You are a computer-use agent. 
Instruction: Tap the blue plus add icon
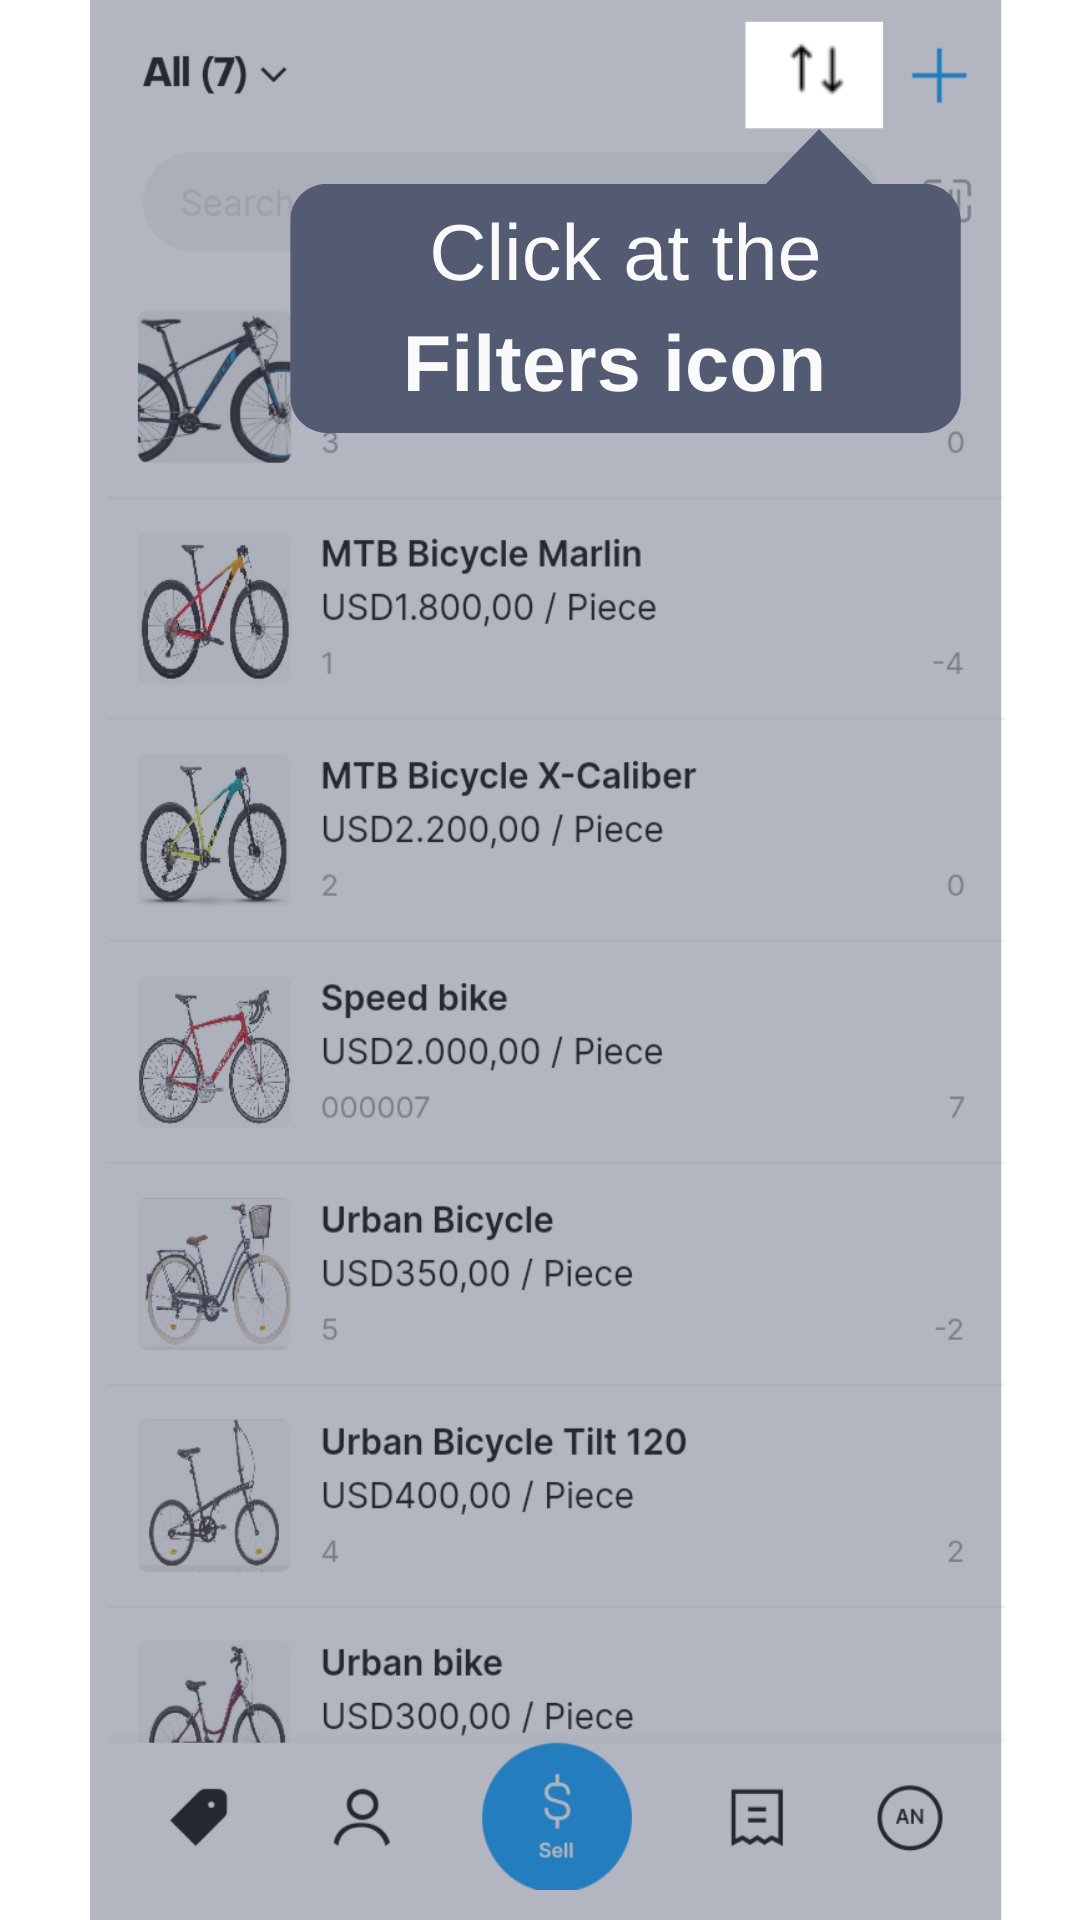(938, 75)
